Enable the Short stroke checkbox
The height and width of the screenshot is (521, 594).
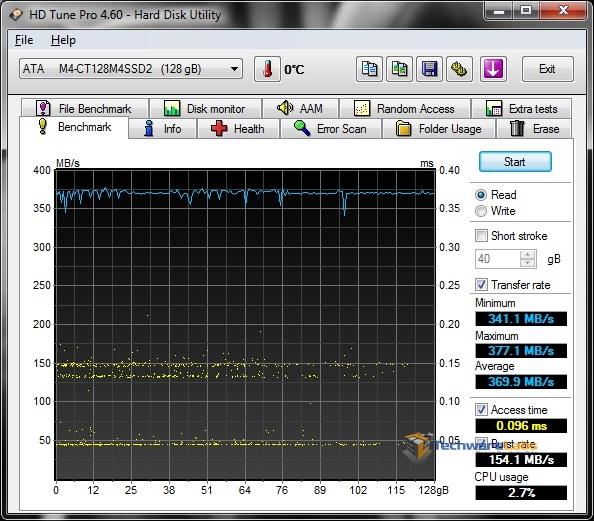(481, 235)
